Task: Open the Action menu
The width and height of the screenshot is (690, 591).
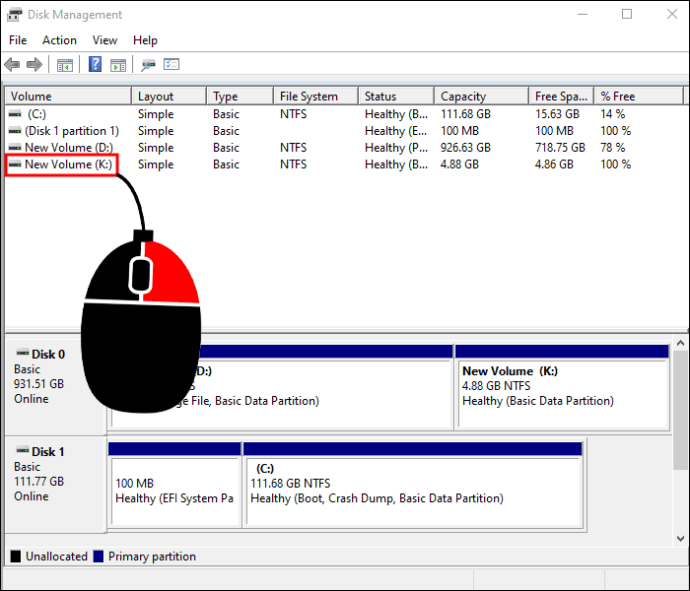Action: pos(59,40)
